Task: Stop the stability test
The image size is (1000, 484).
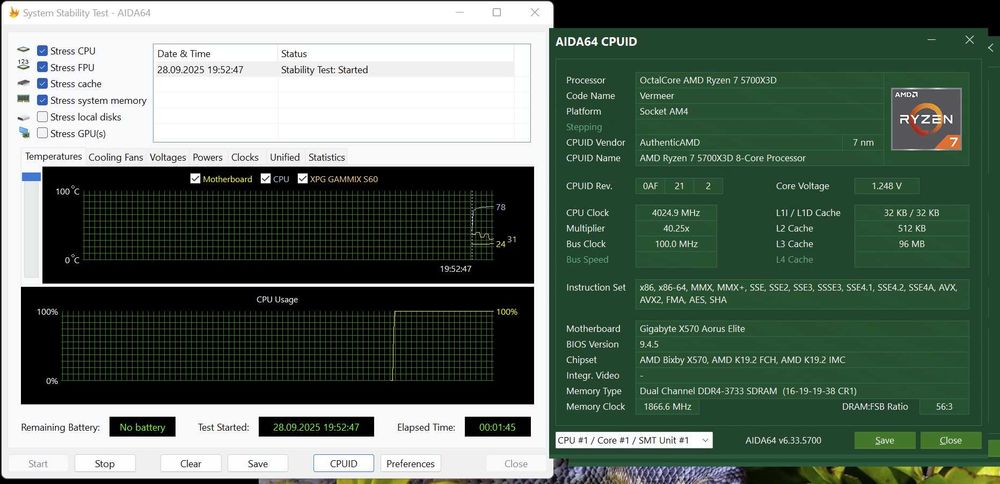Action: click(x=105, y=464)
